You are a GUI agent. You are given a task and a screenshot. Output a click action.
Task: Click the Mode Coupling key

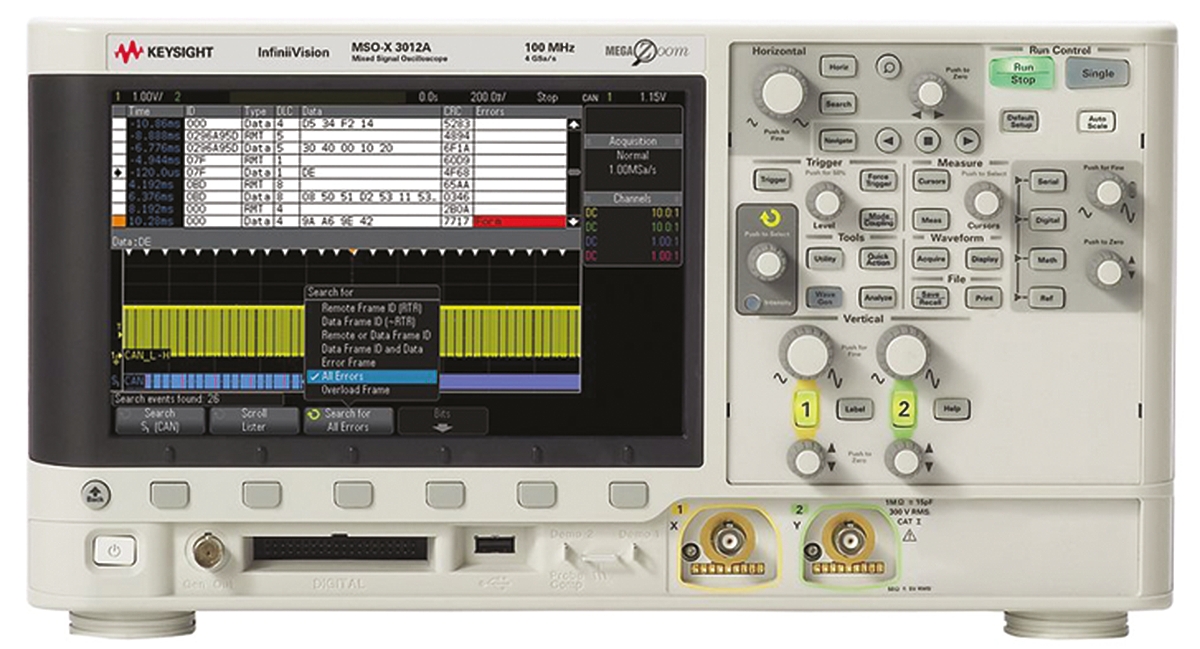(x=879, y=219)
